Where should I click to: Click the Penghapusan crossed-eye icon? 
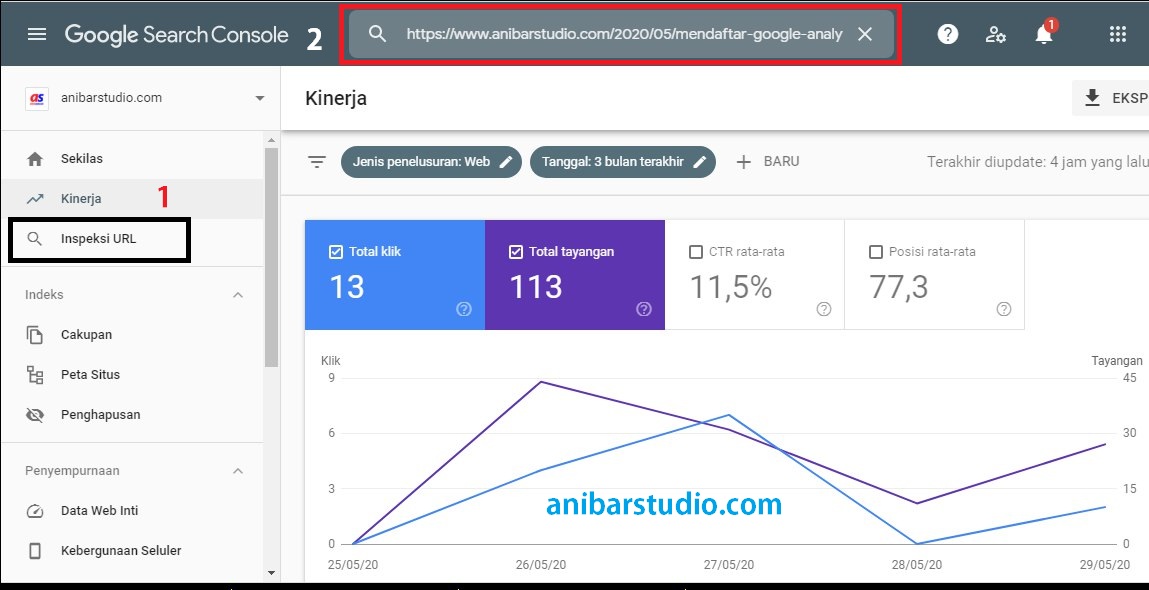34,416
